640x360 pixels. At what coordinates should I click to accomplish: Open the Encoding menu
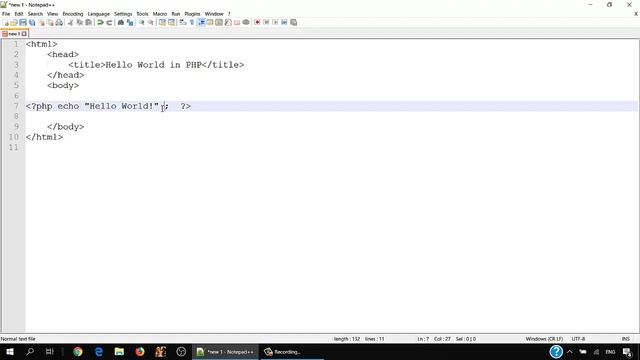73,14
